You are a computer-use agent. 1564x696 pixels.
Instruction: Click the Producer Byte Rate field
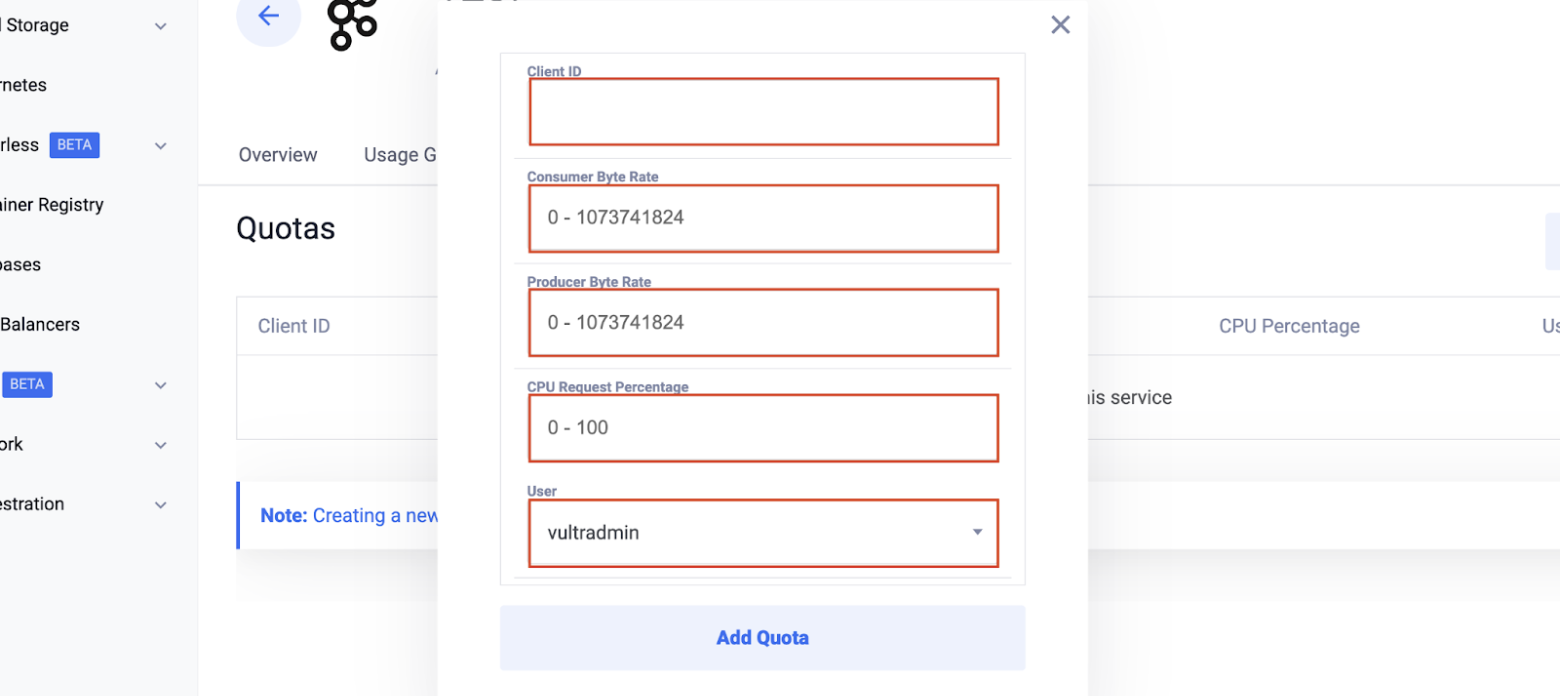coord(763,322)
